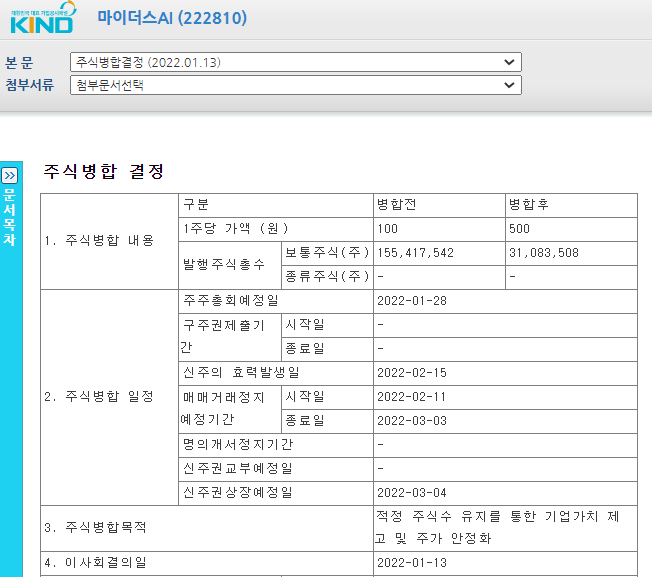Click 1. 주식병합 내용 row header
The height and width of the screenshot is (577, 652).
99,240
